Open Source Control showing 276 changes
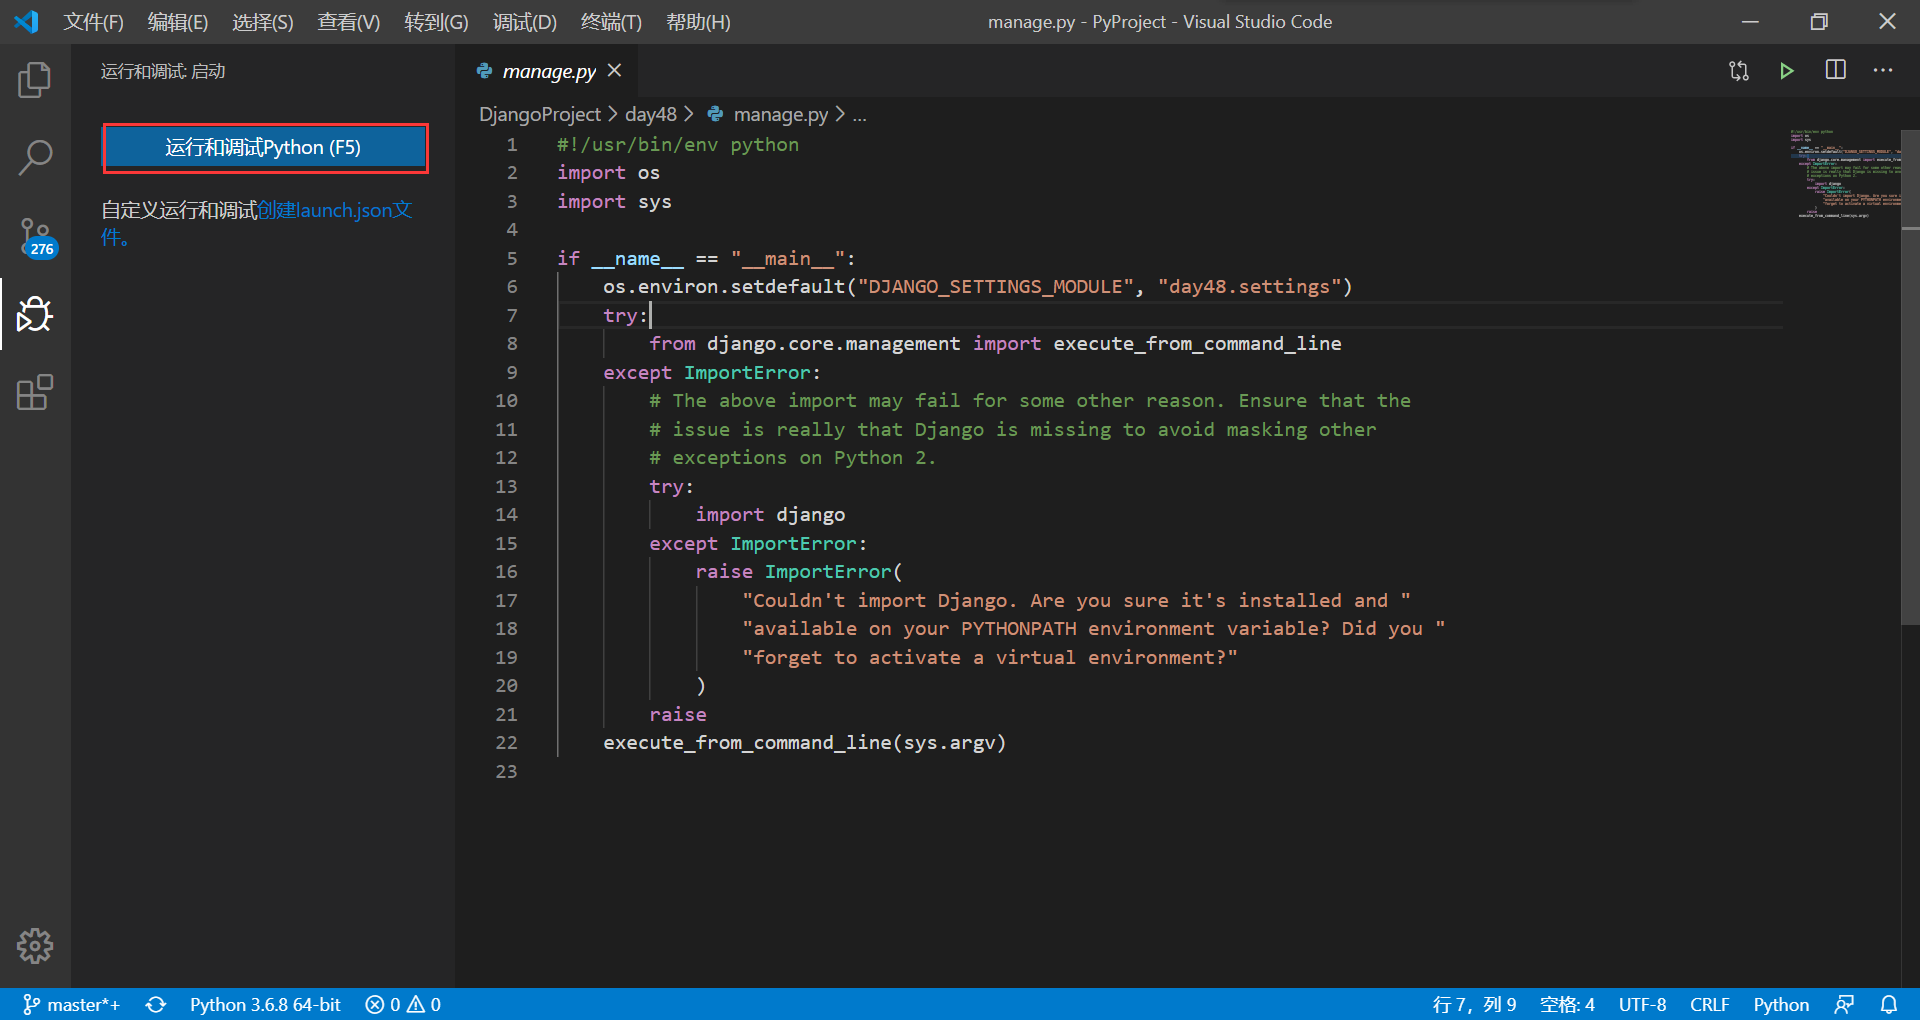 pyautogui.click(x=35, y=237)
